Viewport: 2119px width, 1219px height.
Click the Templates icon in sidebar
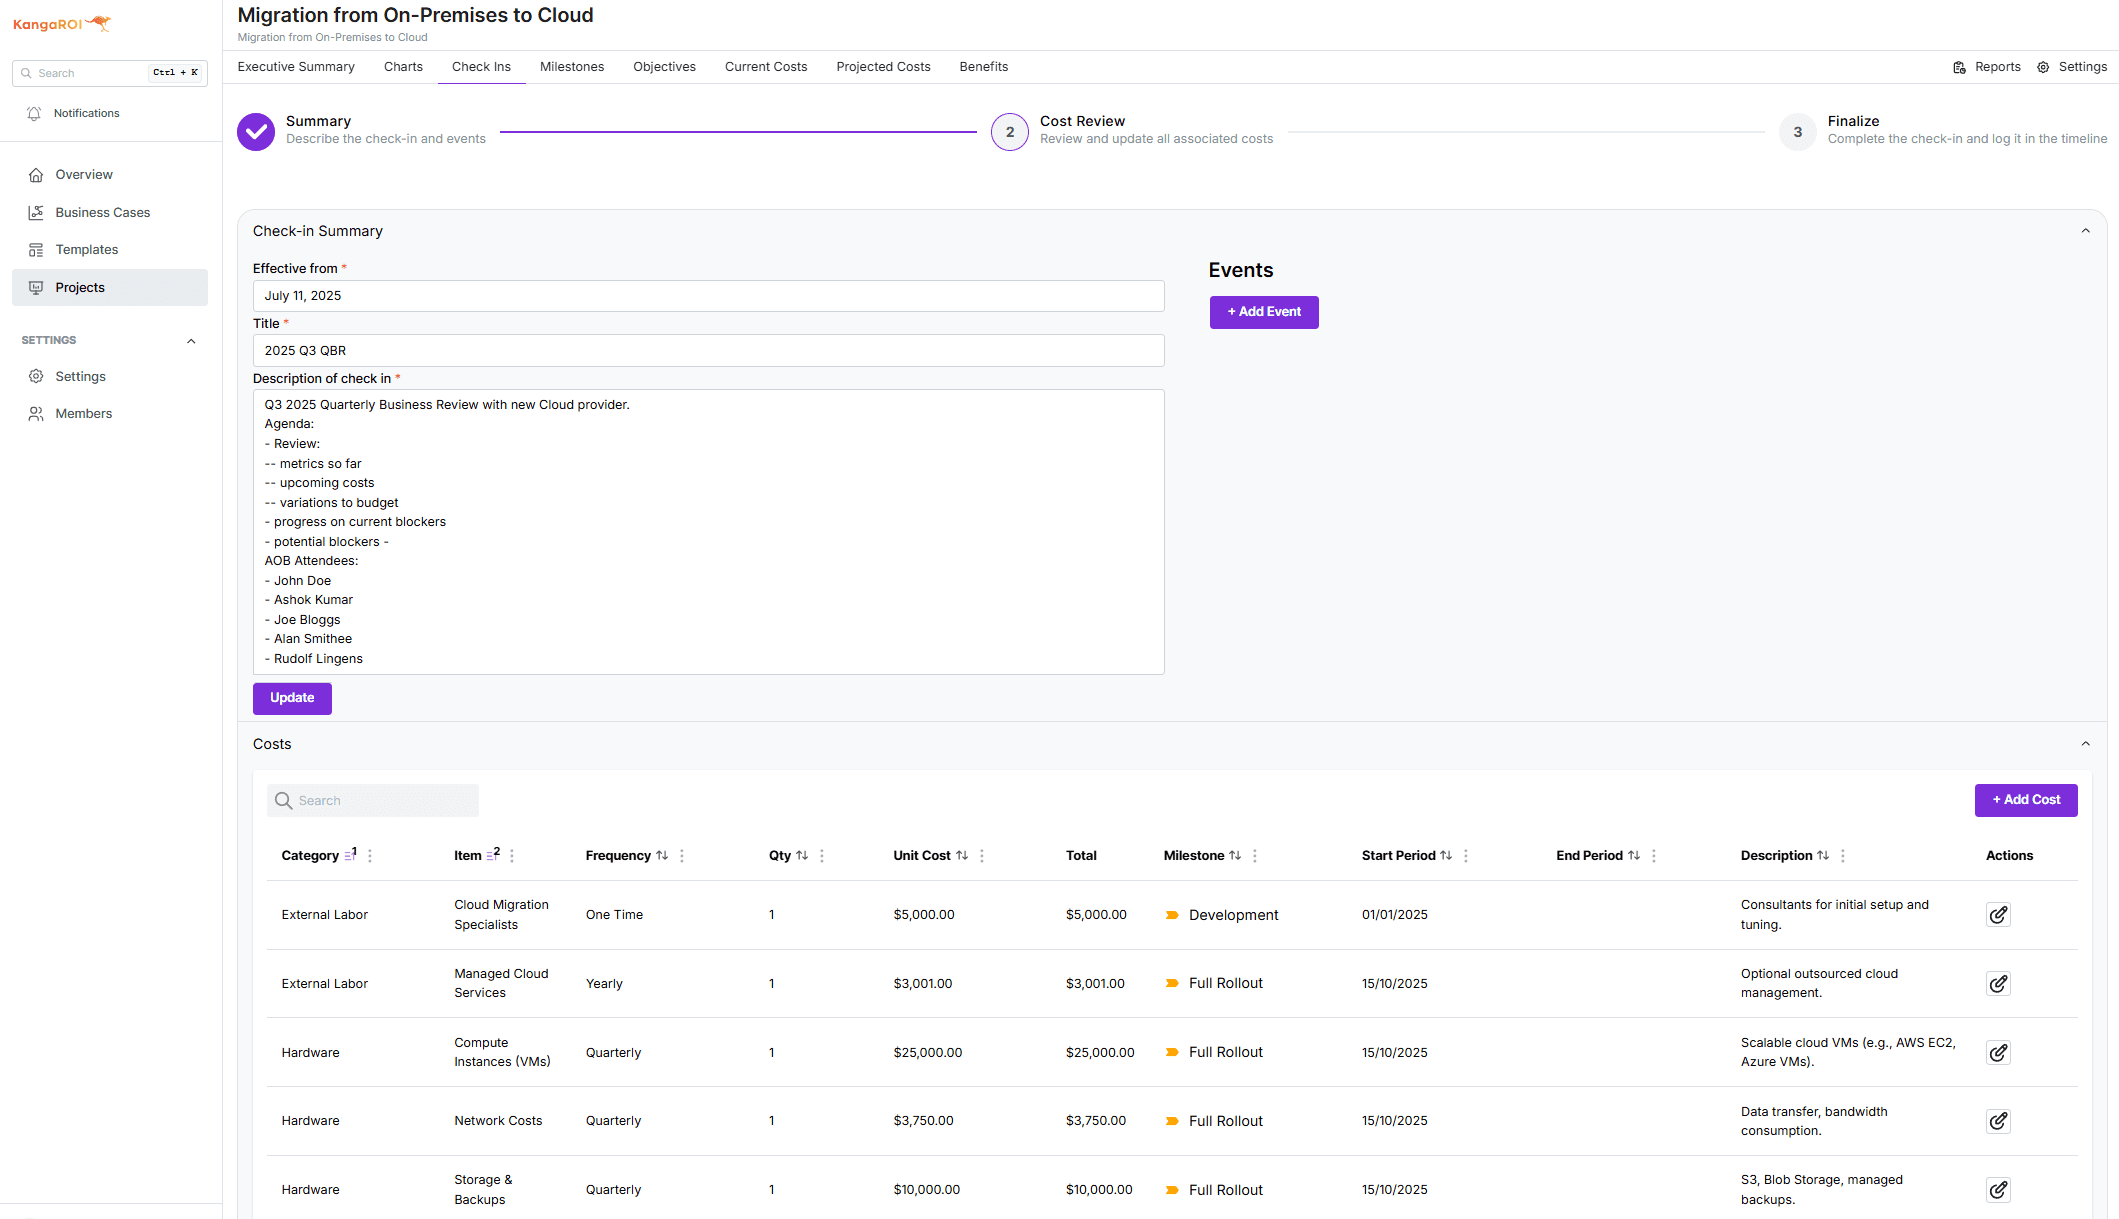pos(36,250)
